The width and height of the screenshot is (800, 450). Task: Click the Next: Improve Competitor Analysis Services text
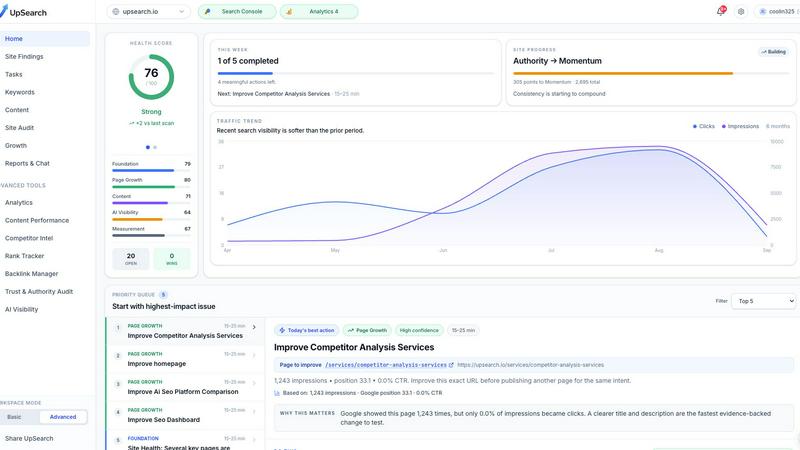click(273, 94)
